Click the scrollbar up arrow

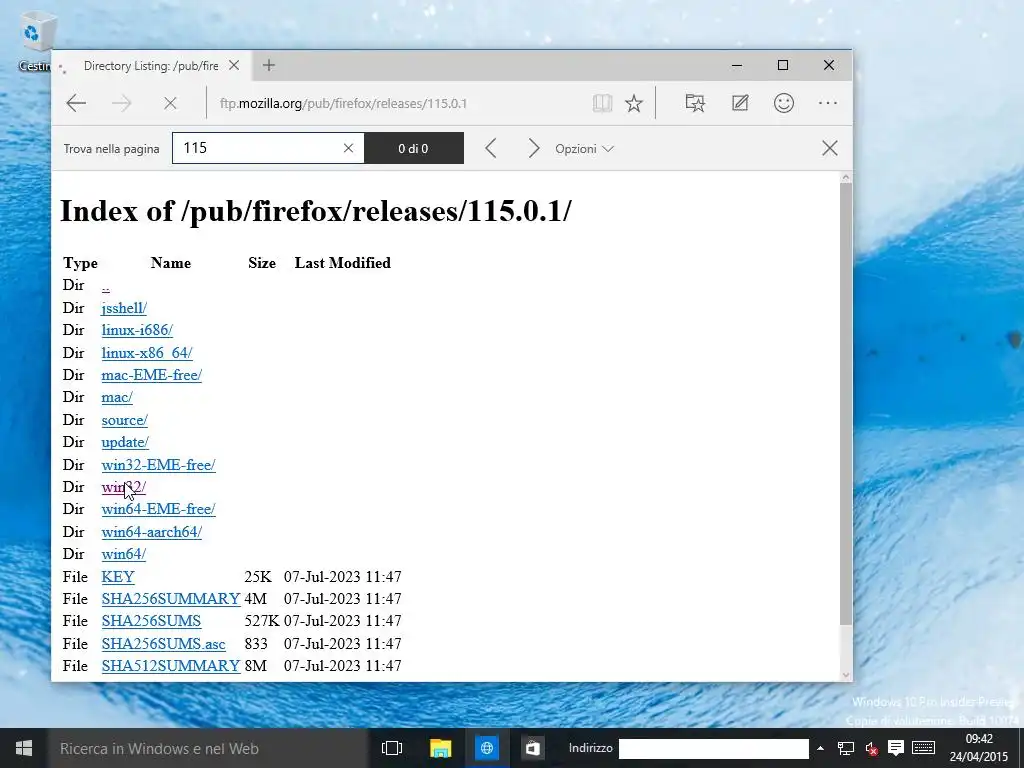pos(846,177)
